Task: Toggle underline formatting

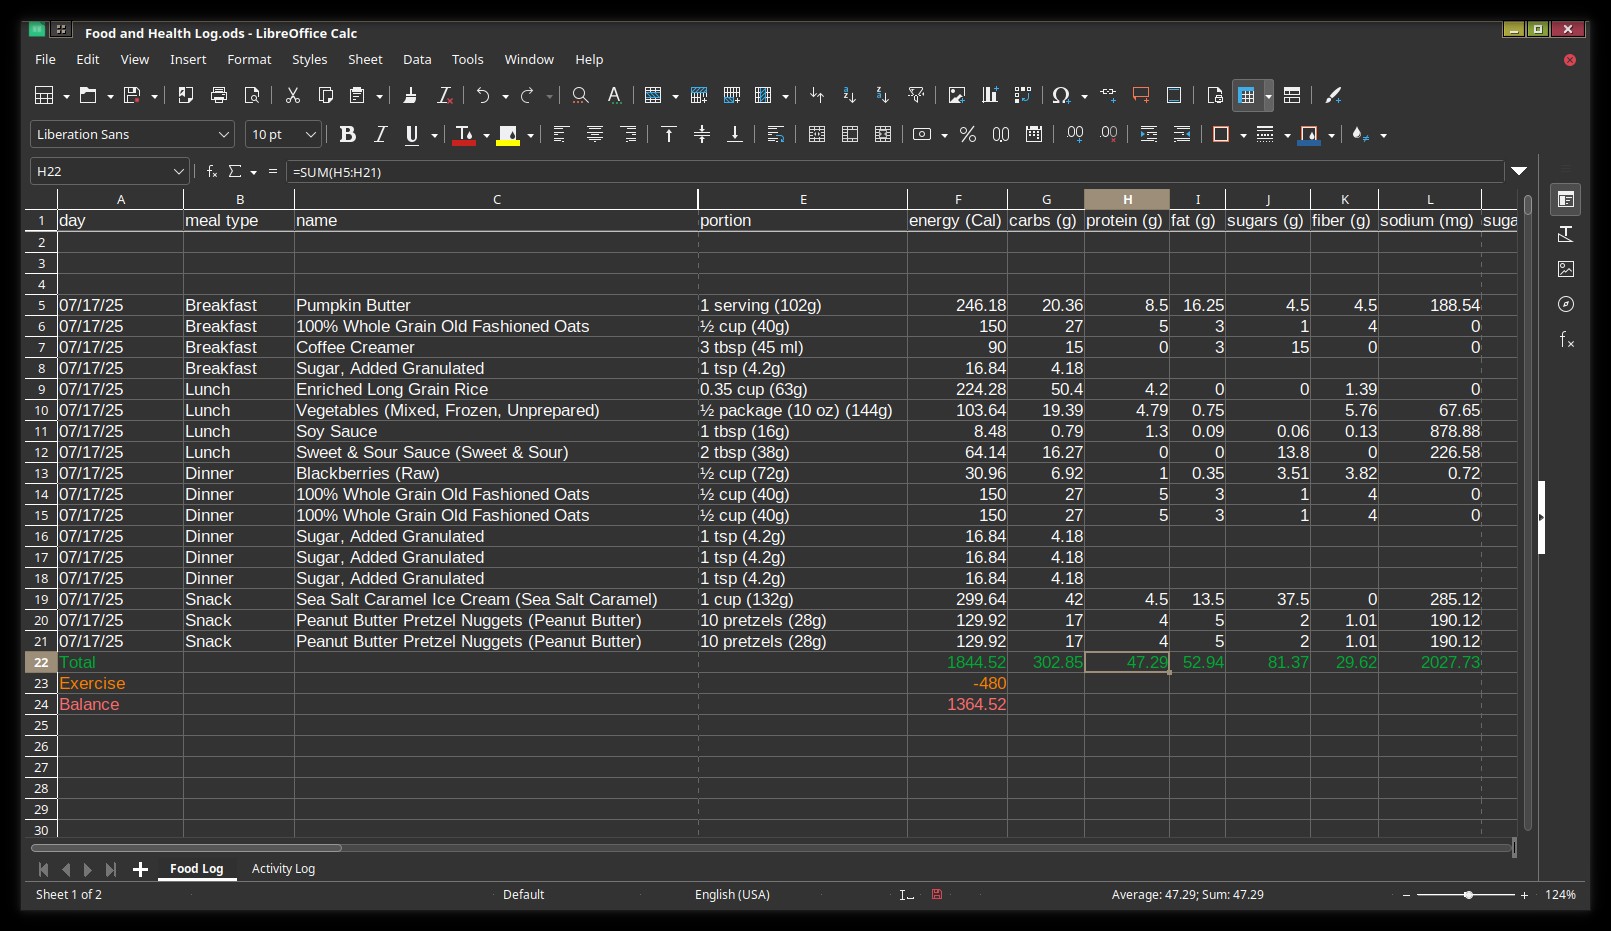Action: pyautogui.click(x=414, y=134)
